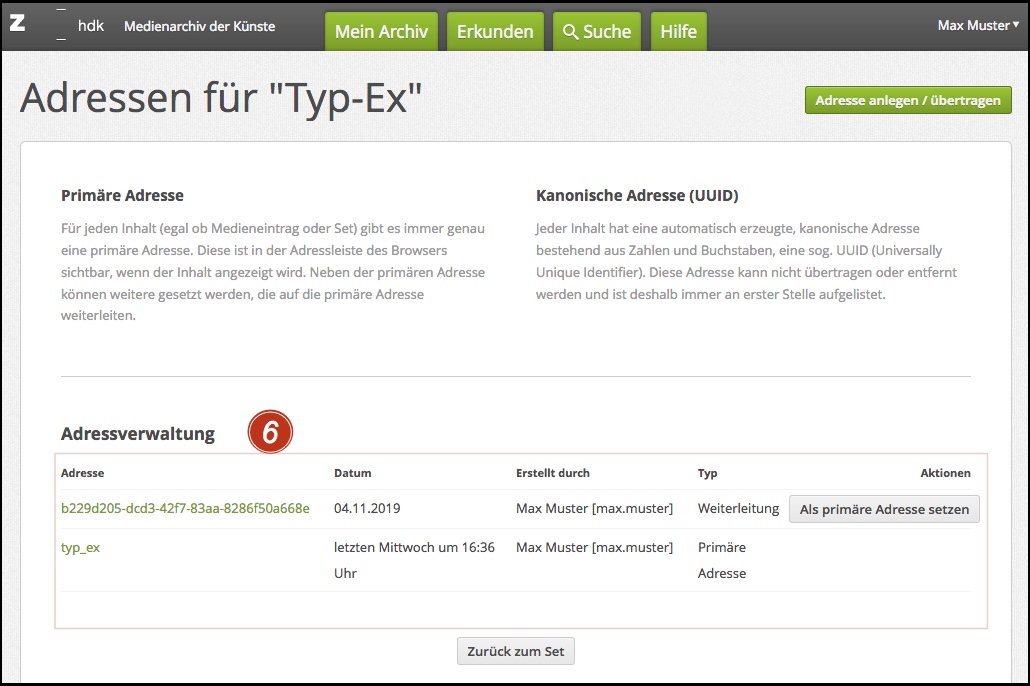Click the red number 6 marker
Screen dimensions: 1030x686
(x=270, y=433)
